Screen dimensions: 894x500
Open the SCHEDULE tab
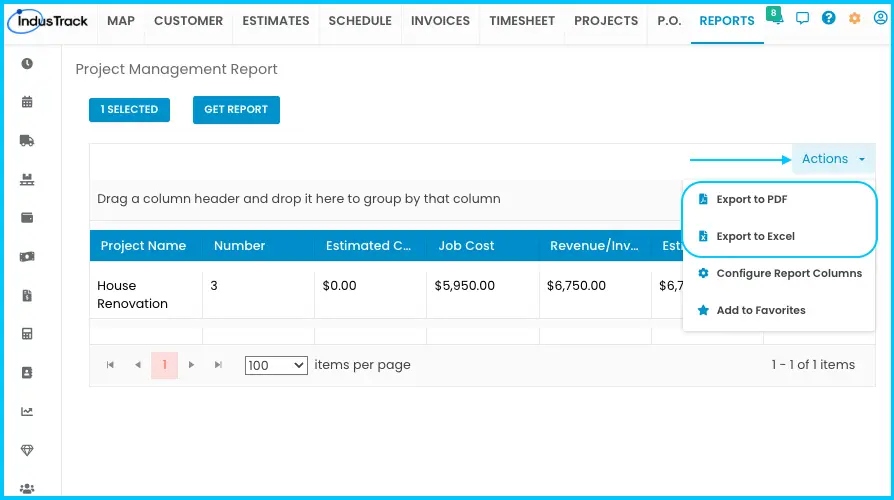click(x=360, y=21)
